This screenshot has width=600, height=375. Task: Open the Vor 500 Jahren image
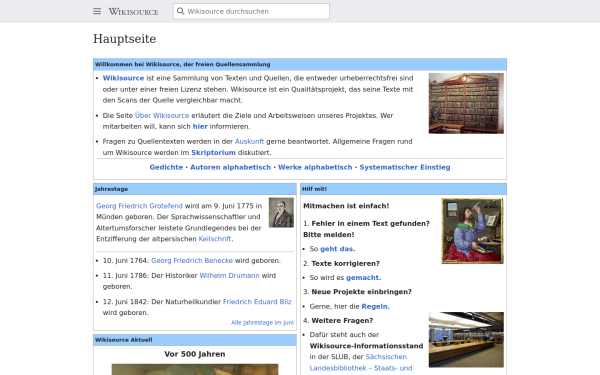[x=195, y=369]
